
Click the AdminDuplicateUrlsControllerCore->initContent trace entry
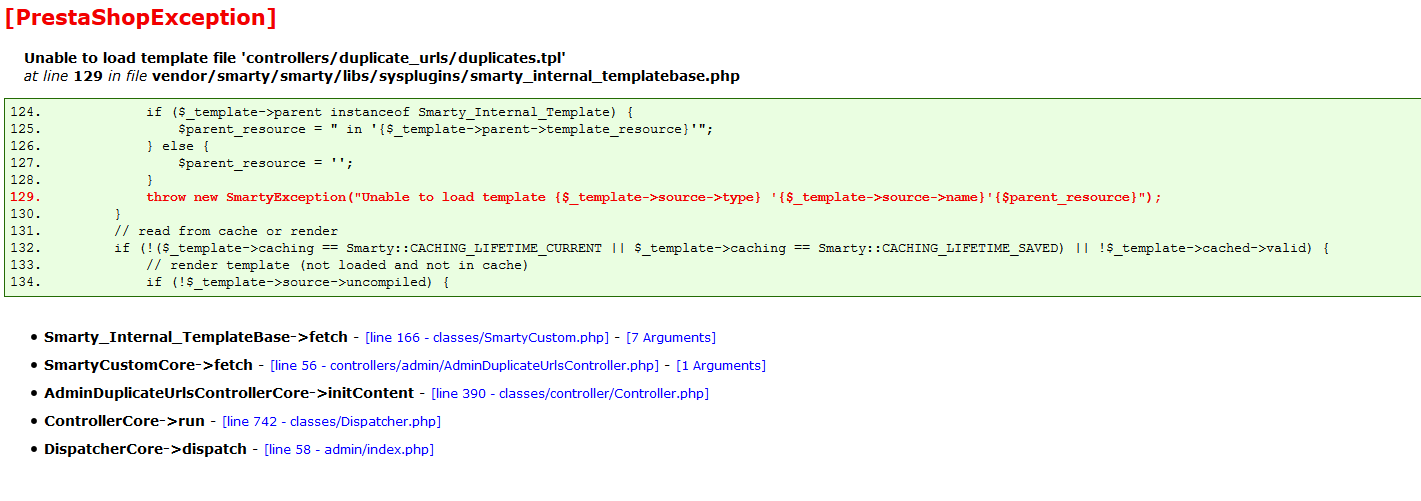[229, 394]
